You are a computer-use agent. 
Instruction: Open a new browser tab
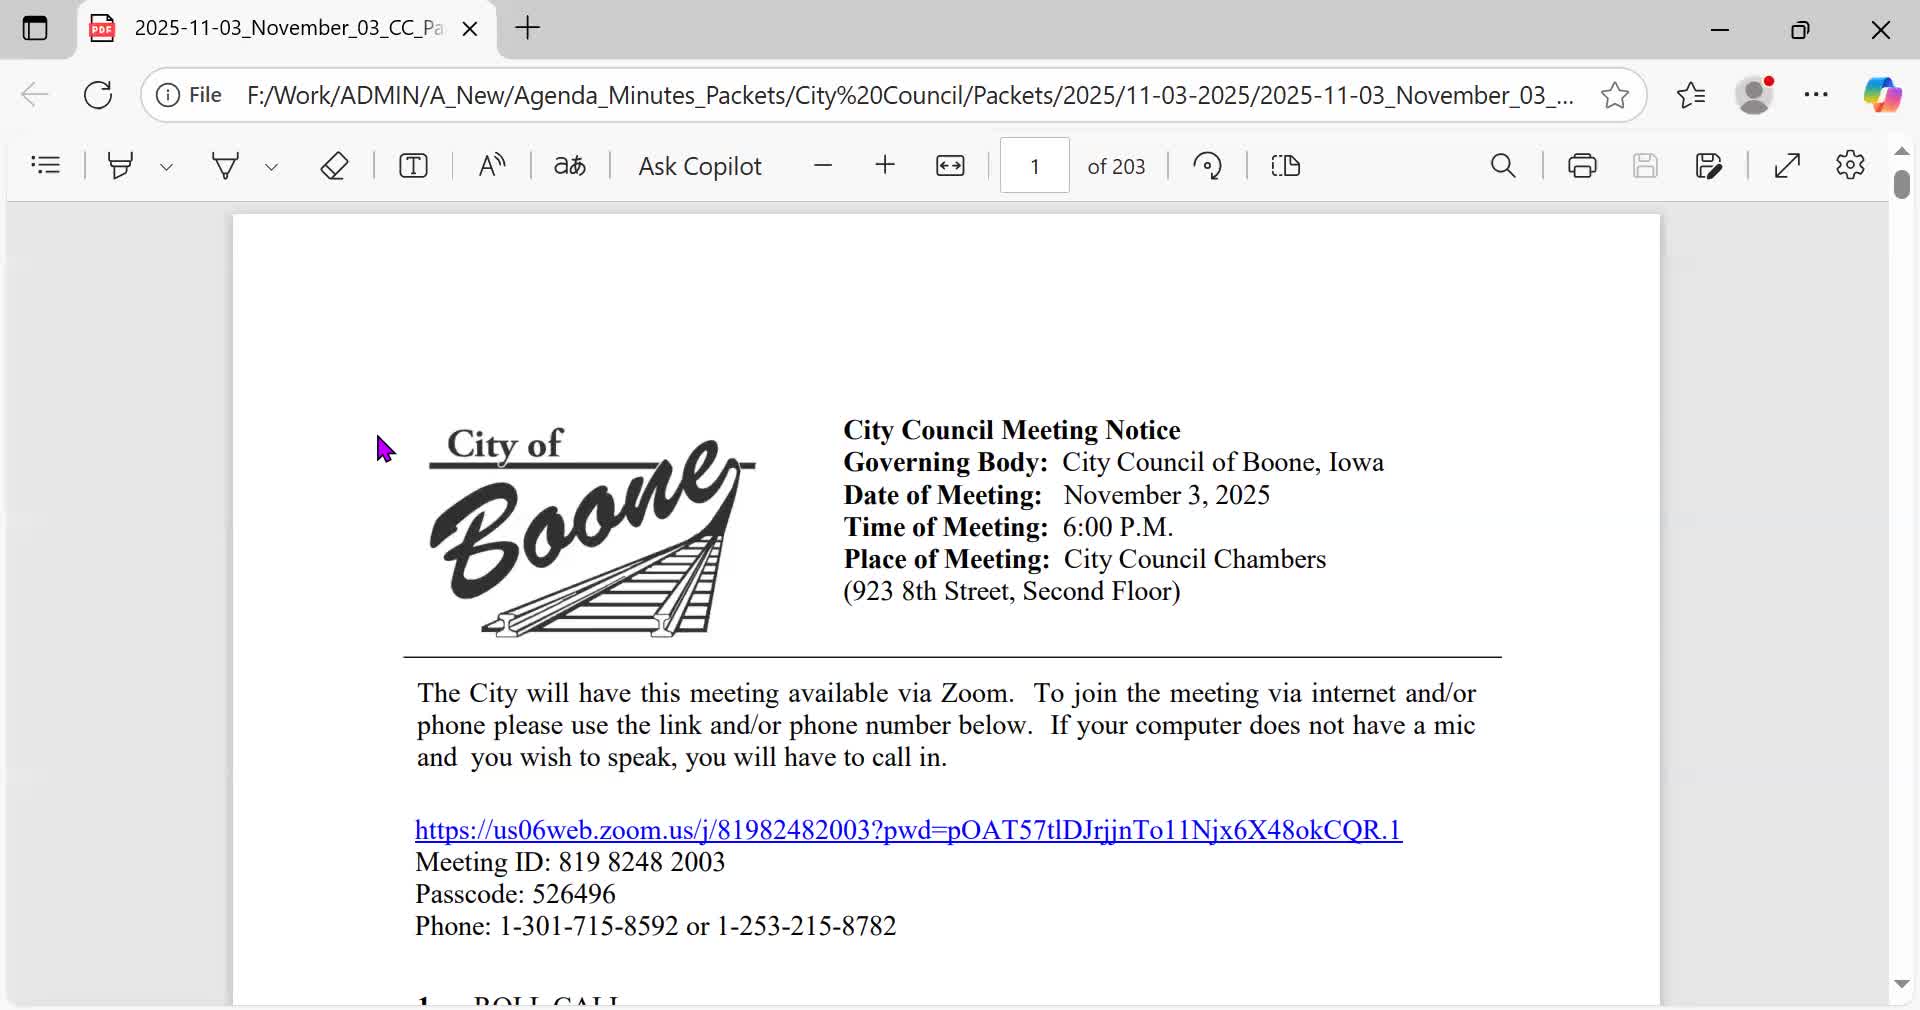(528, 28)
